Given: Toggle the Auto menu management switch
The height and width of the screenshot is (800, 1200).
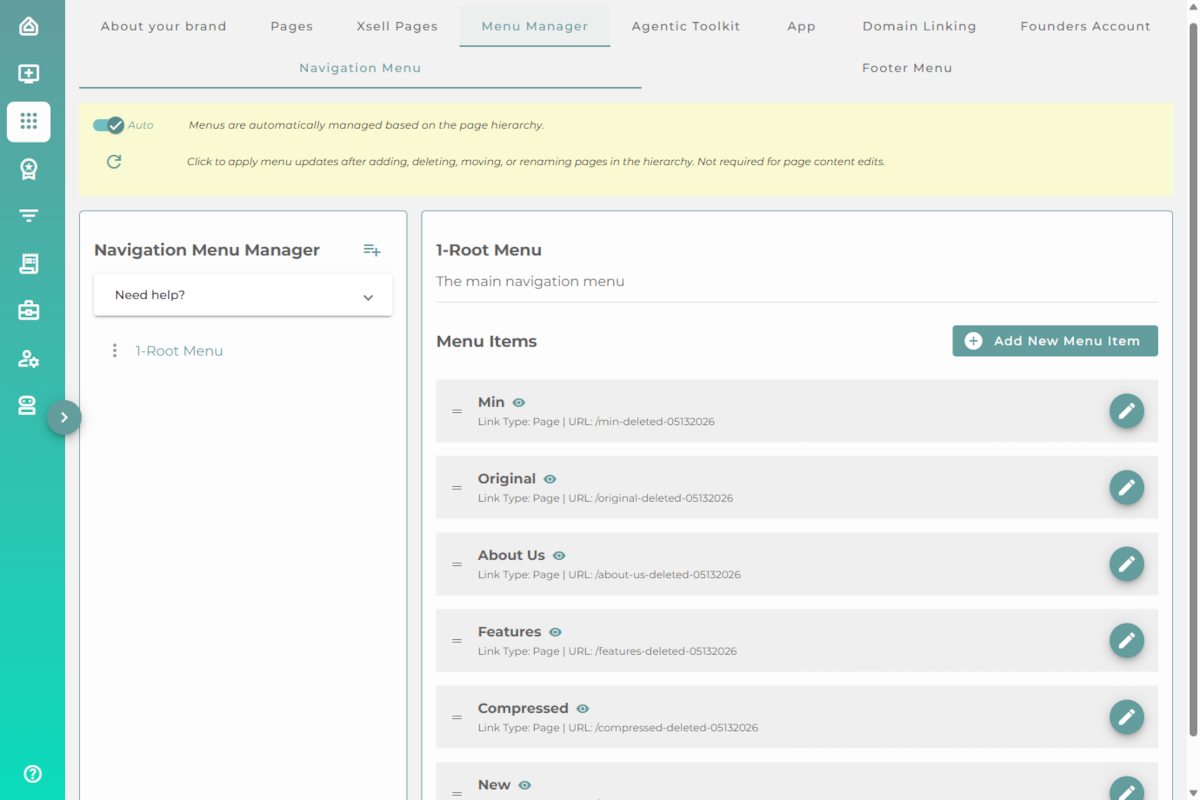Looking at the screenshot, I should [x=108, y=125].
